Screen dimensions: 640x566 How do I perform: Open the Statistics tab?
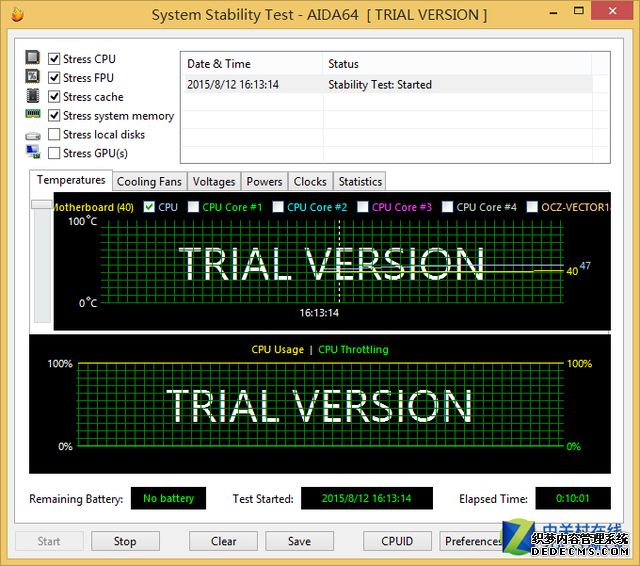pos(360,182)
